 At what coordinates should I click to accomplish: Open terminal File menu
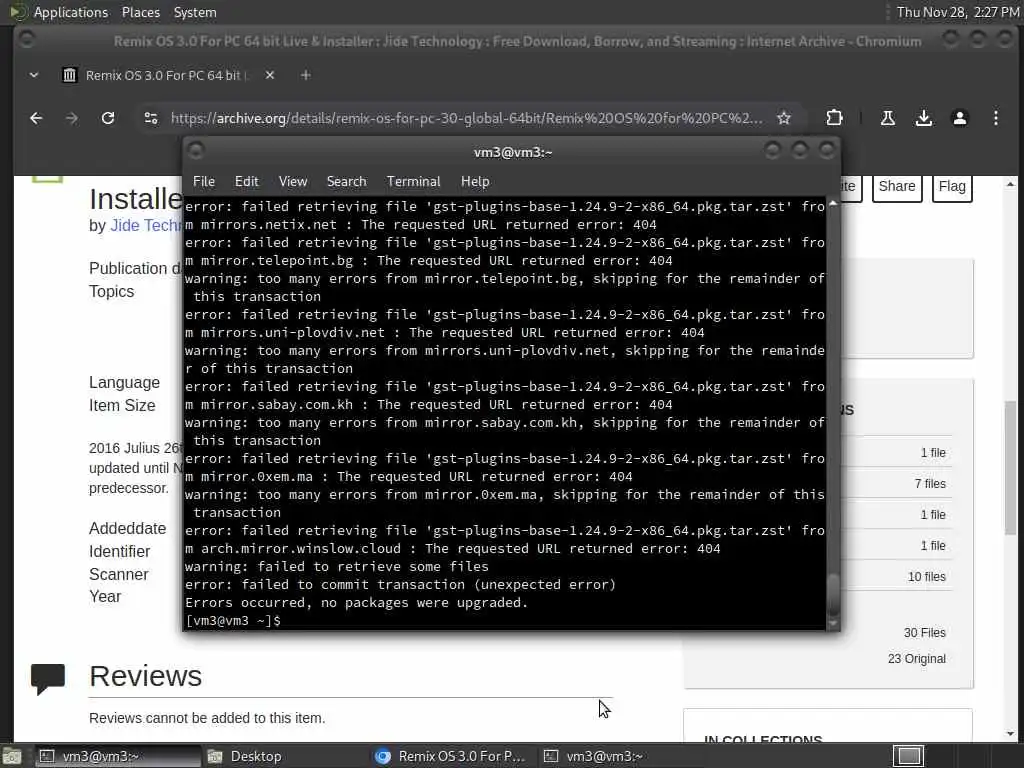[x=204, y=182]
